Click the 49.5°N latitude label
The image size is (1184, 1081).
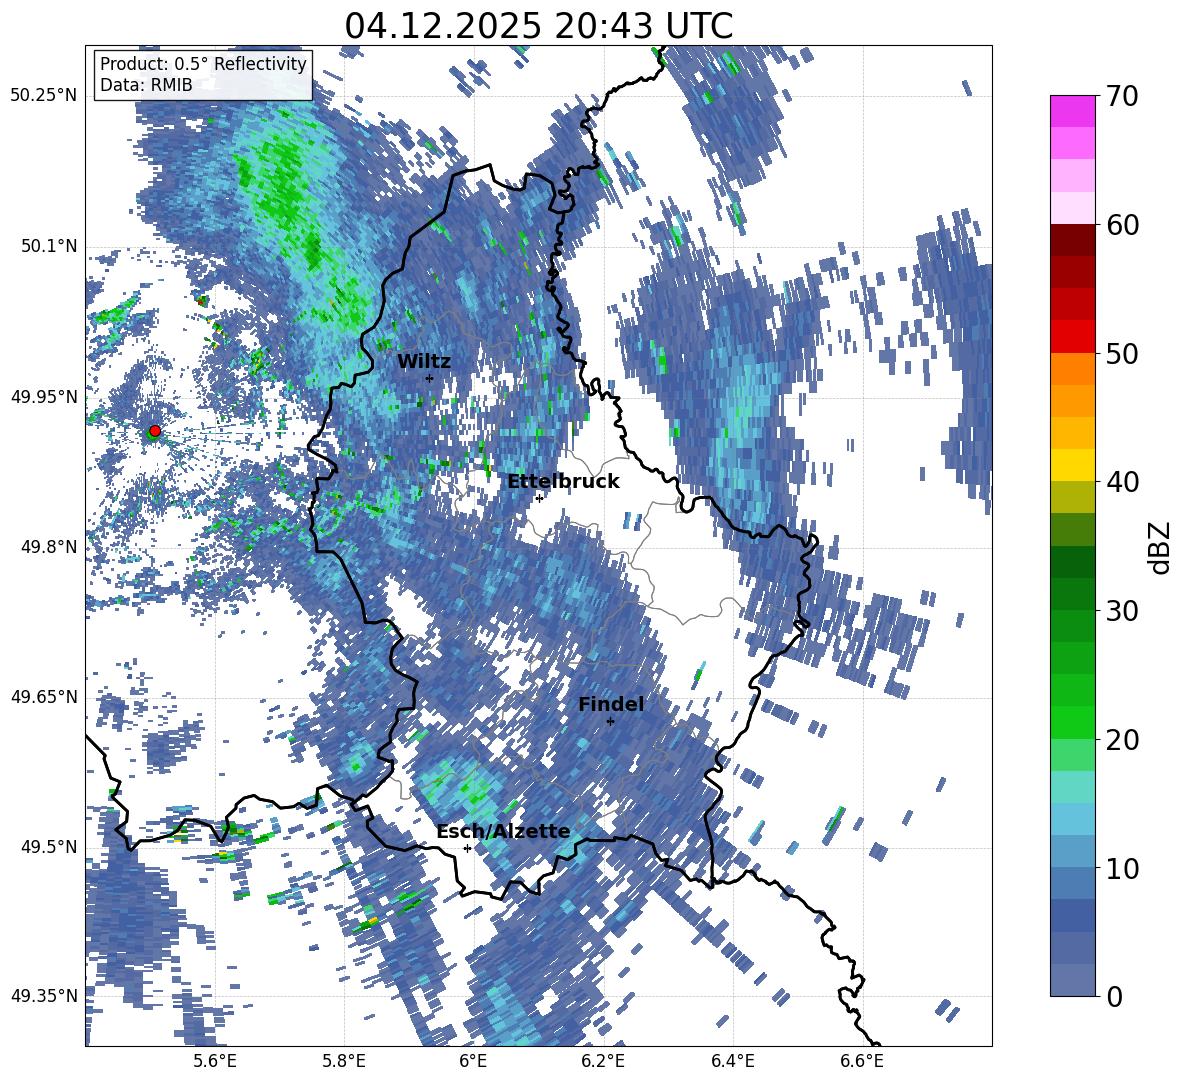click(x=48, y=846)
